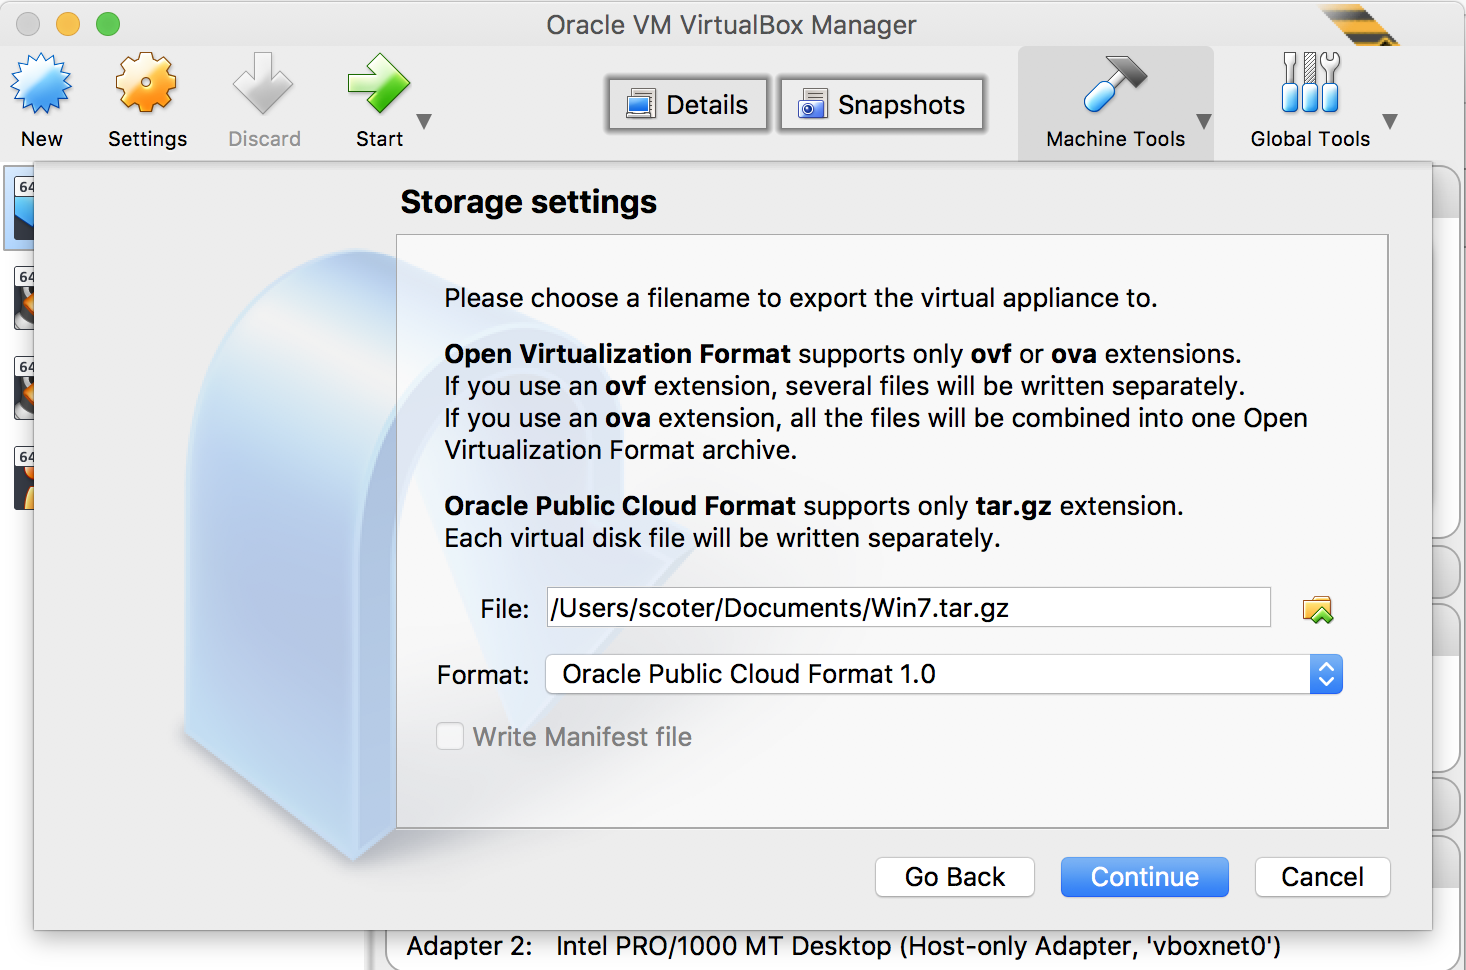Screen dimensions: 1466x970
Task: Switch to the Details view
Action: tap(688, 105)
